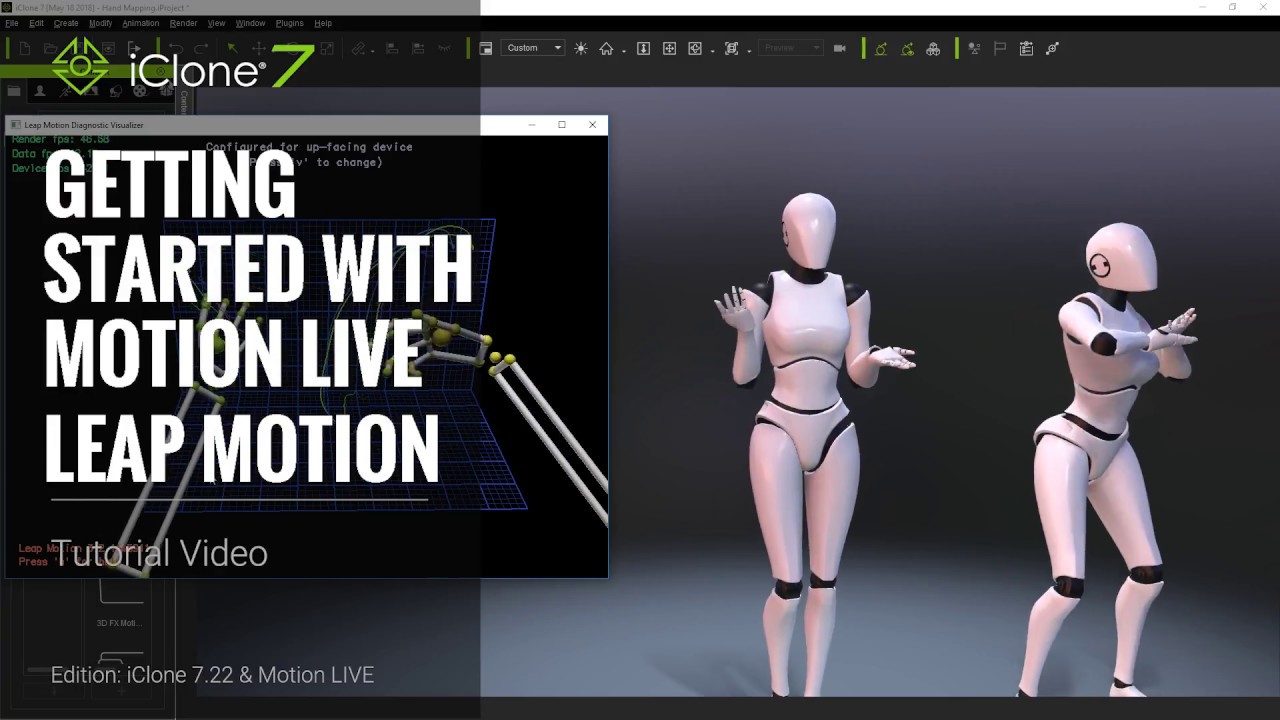Click the second green motion path icon
The image size is (1280, 720).
click(x=907, y=48)
